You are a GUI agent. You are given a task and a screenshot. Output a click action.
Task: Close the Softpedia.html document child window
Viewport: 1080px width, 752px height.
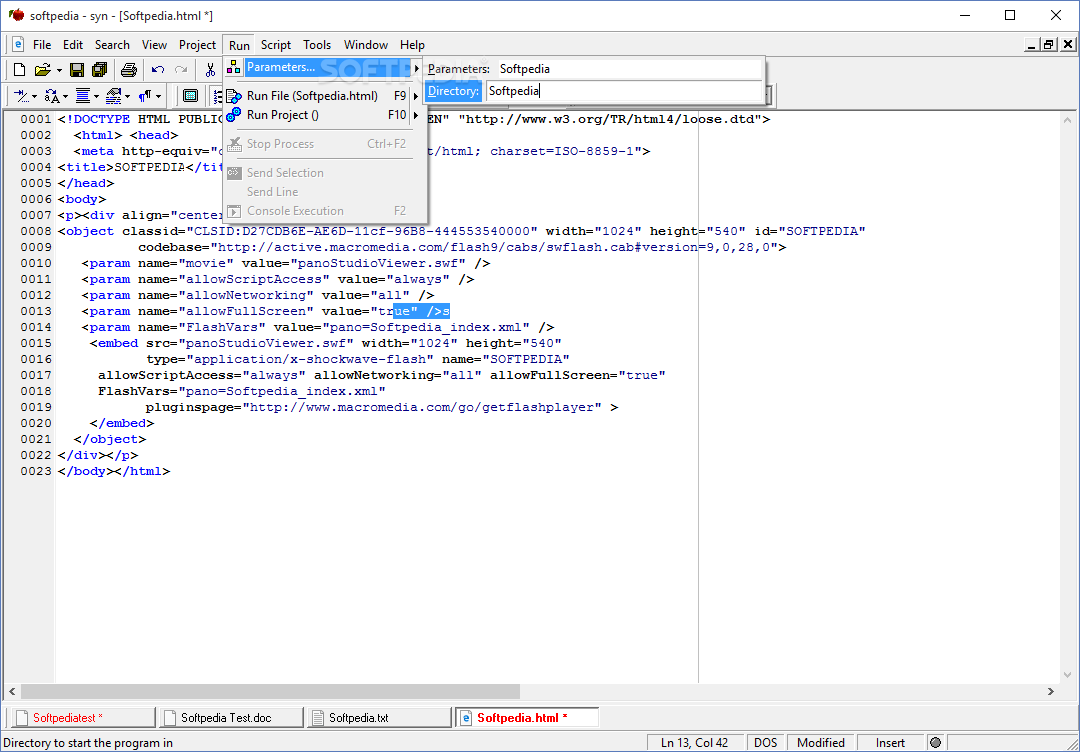pyautogui.click(x=1068, y=45)
